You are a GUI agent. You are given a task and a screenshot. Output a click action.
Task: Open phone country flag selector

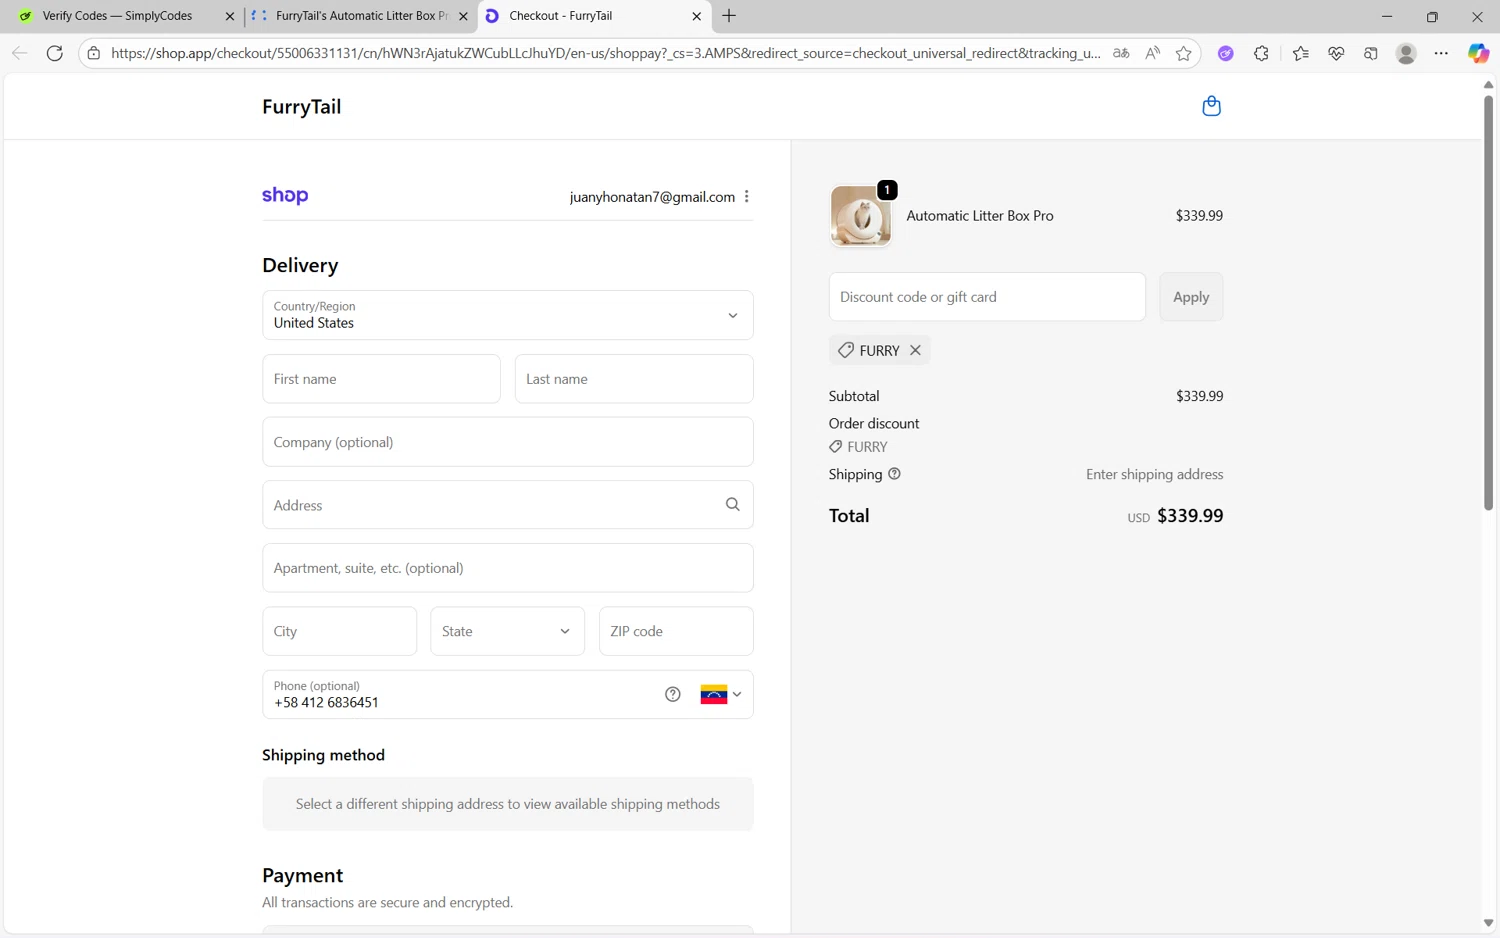pos(721,694)
